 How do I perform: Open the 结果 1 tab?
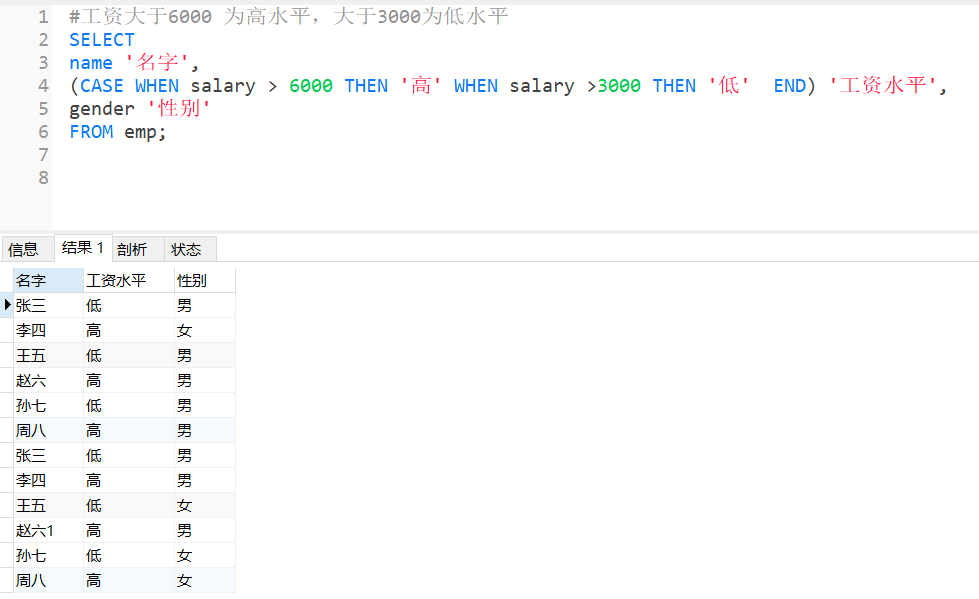pyautogui.click(x=82, y=248)
